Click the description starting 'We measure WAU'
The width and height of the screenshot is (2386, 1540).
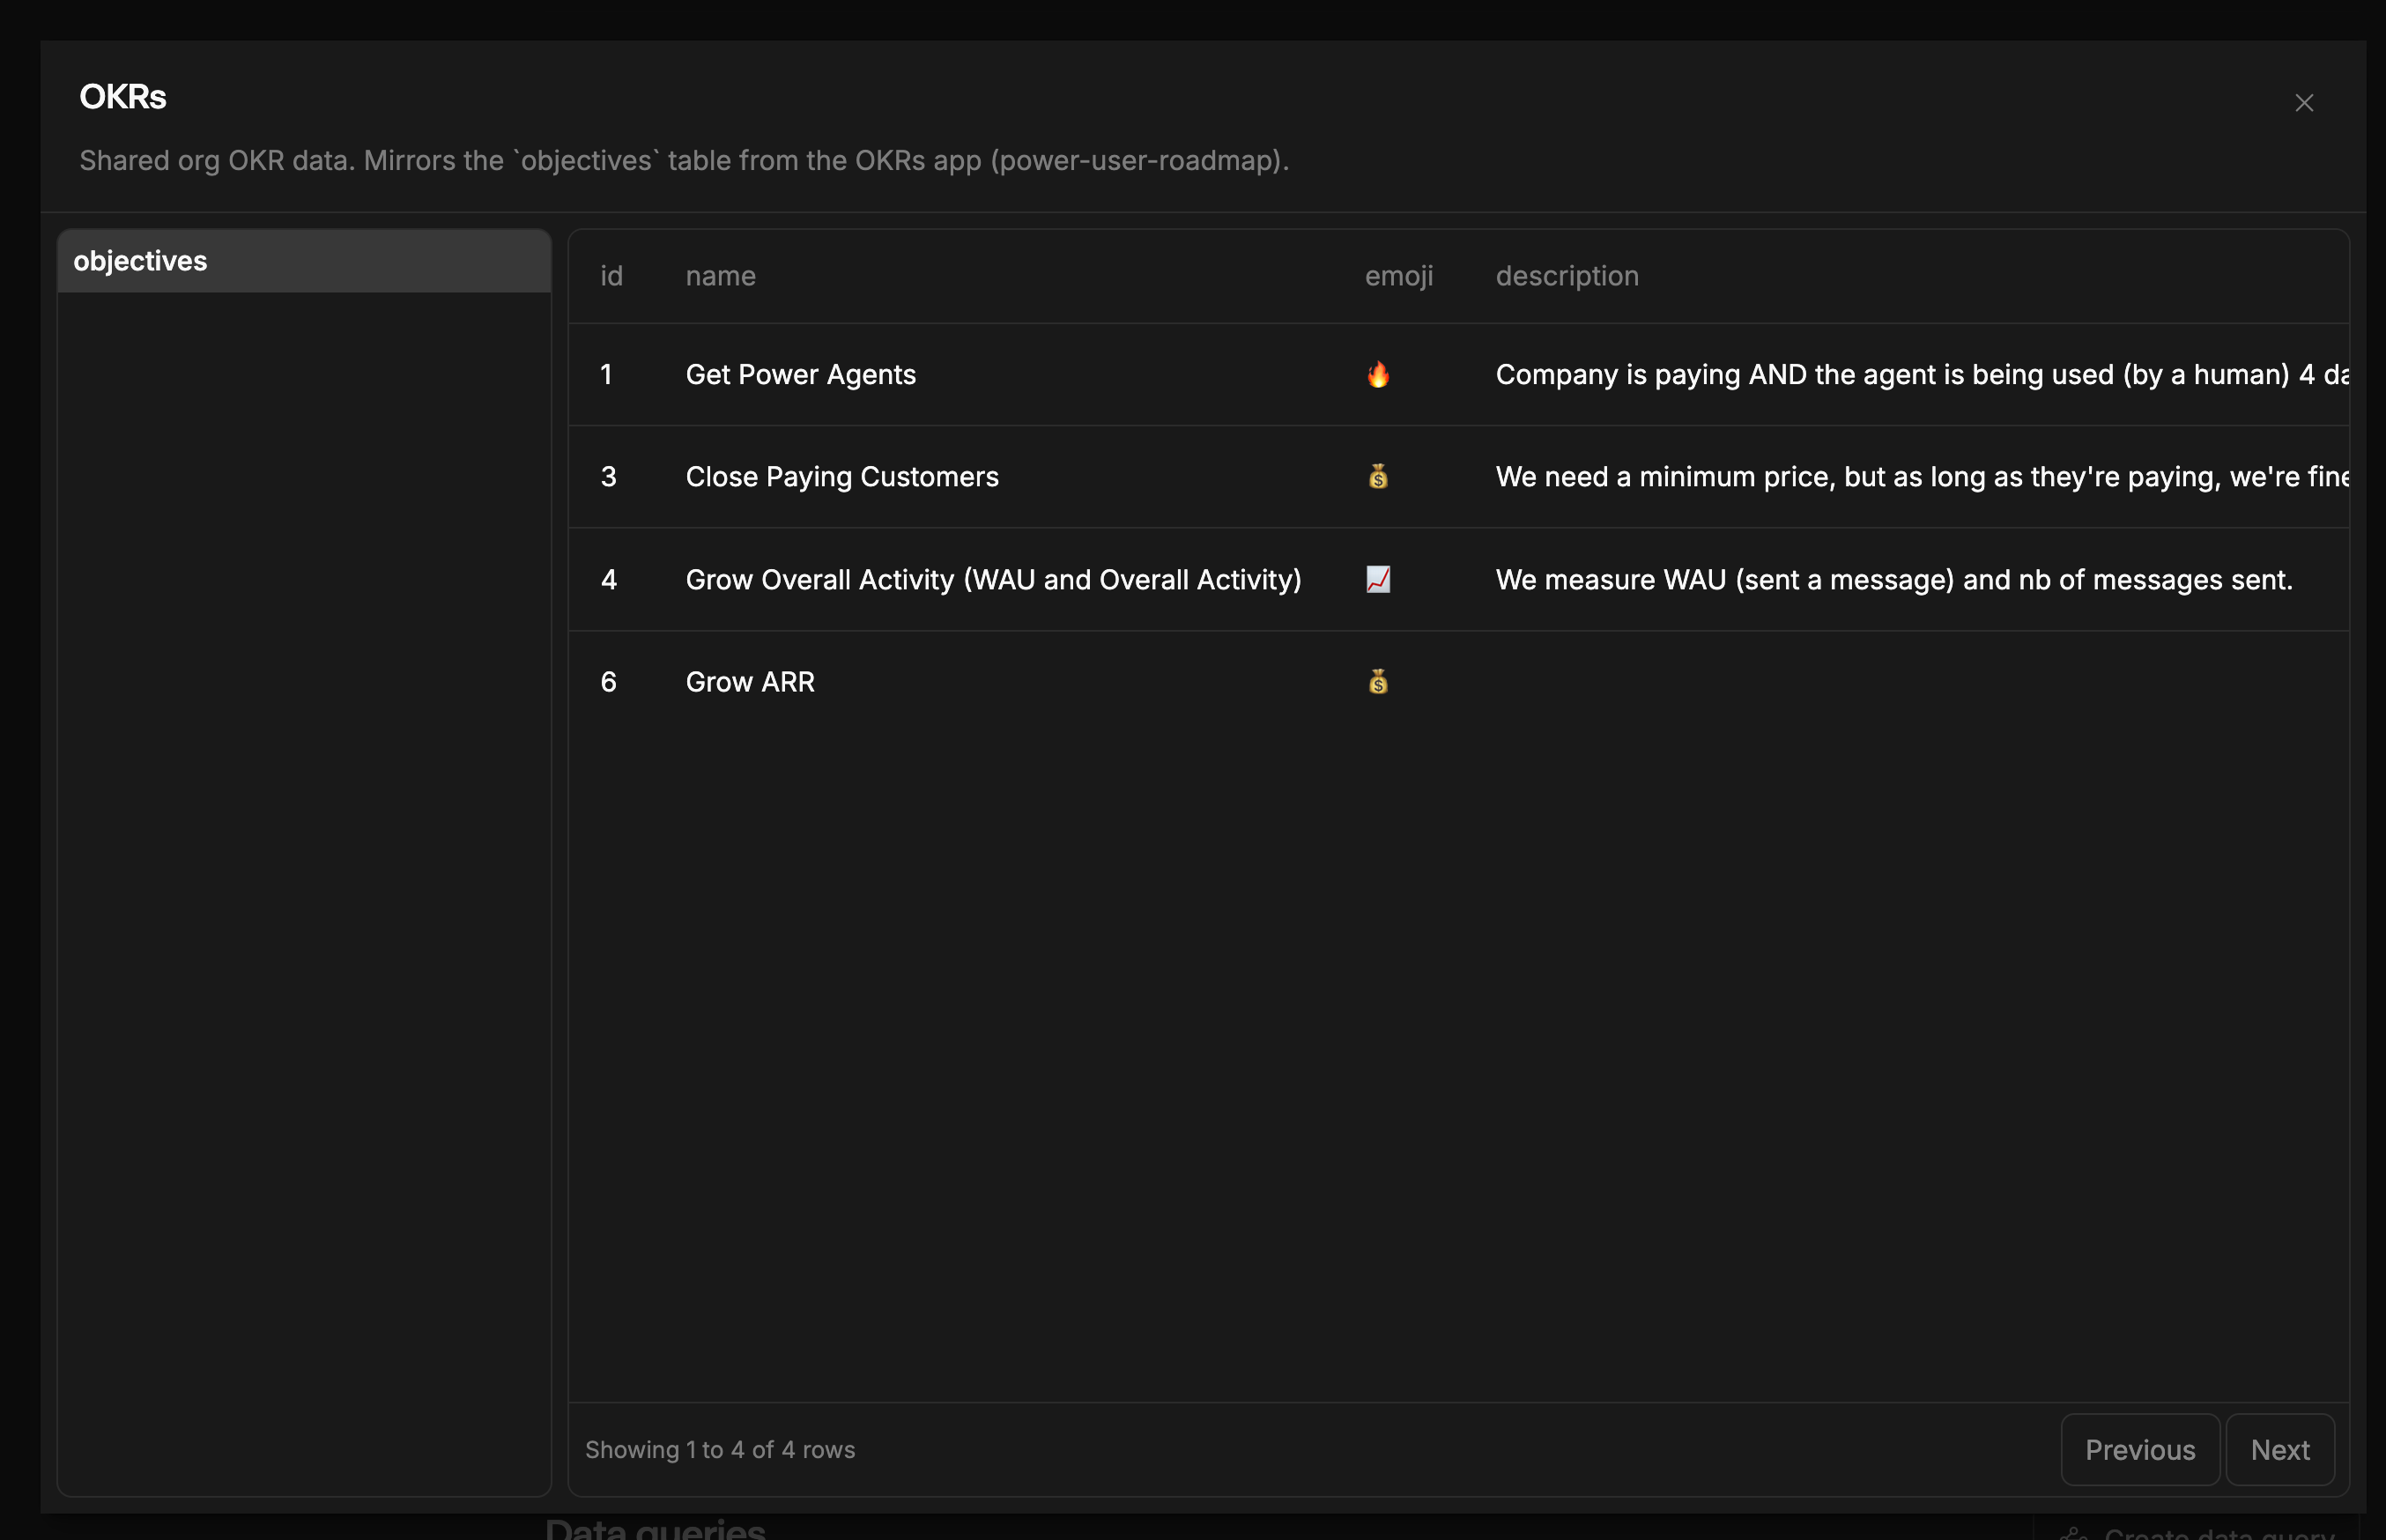pyautogui.click(x=1894, y=580)
